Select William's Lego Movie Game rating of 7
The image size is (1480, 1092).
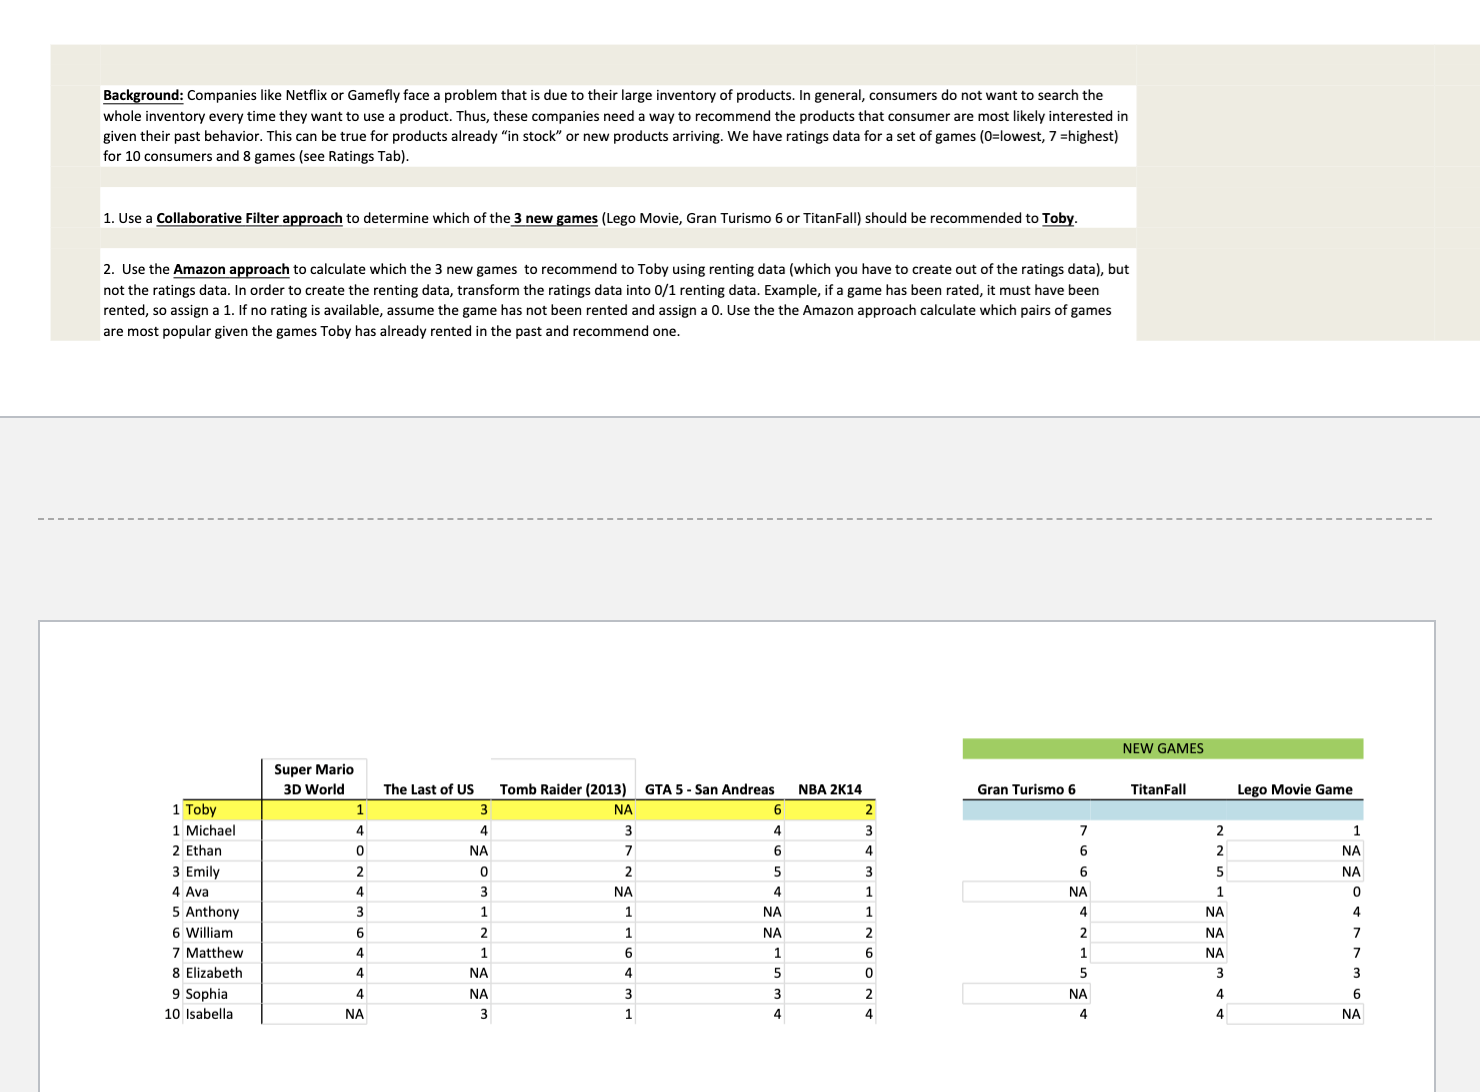point(1356,933)
